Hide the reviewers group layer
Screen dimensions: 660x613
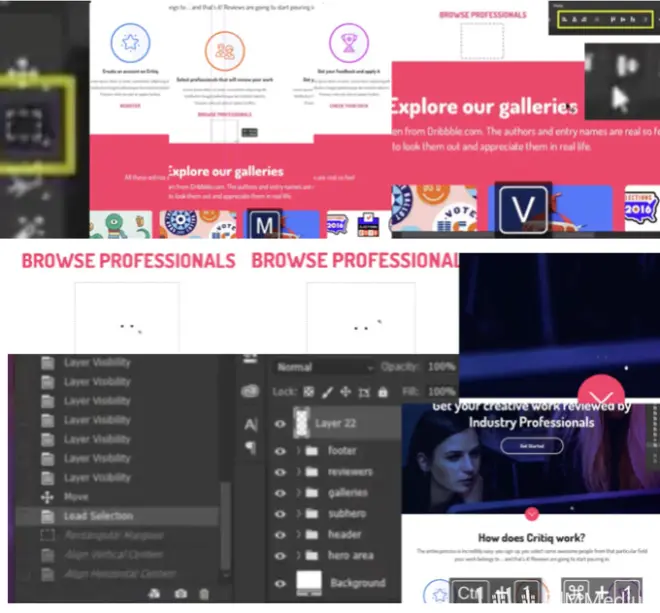click(280, 472)
